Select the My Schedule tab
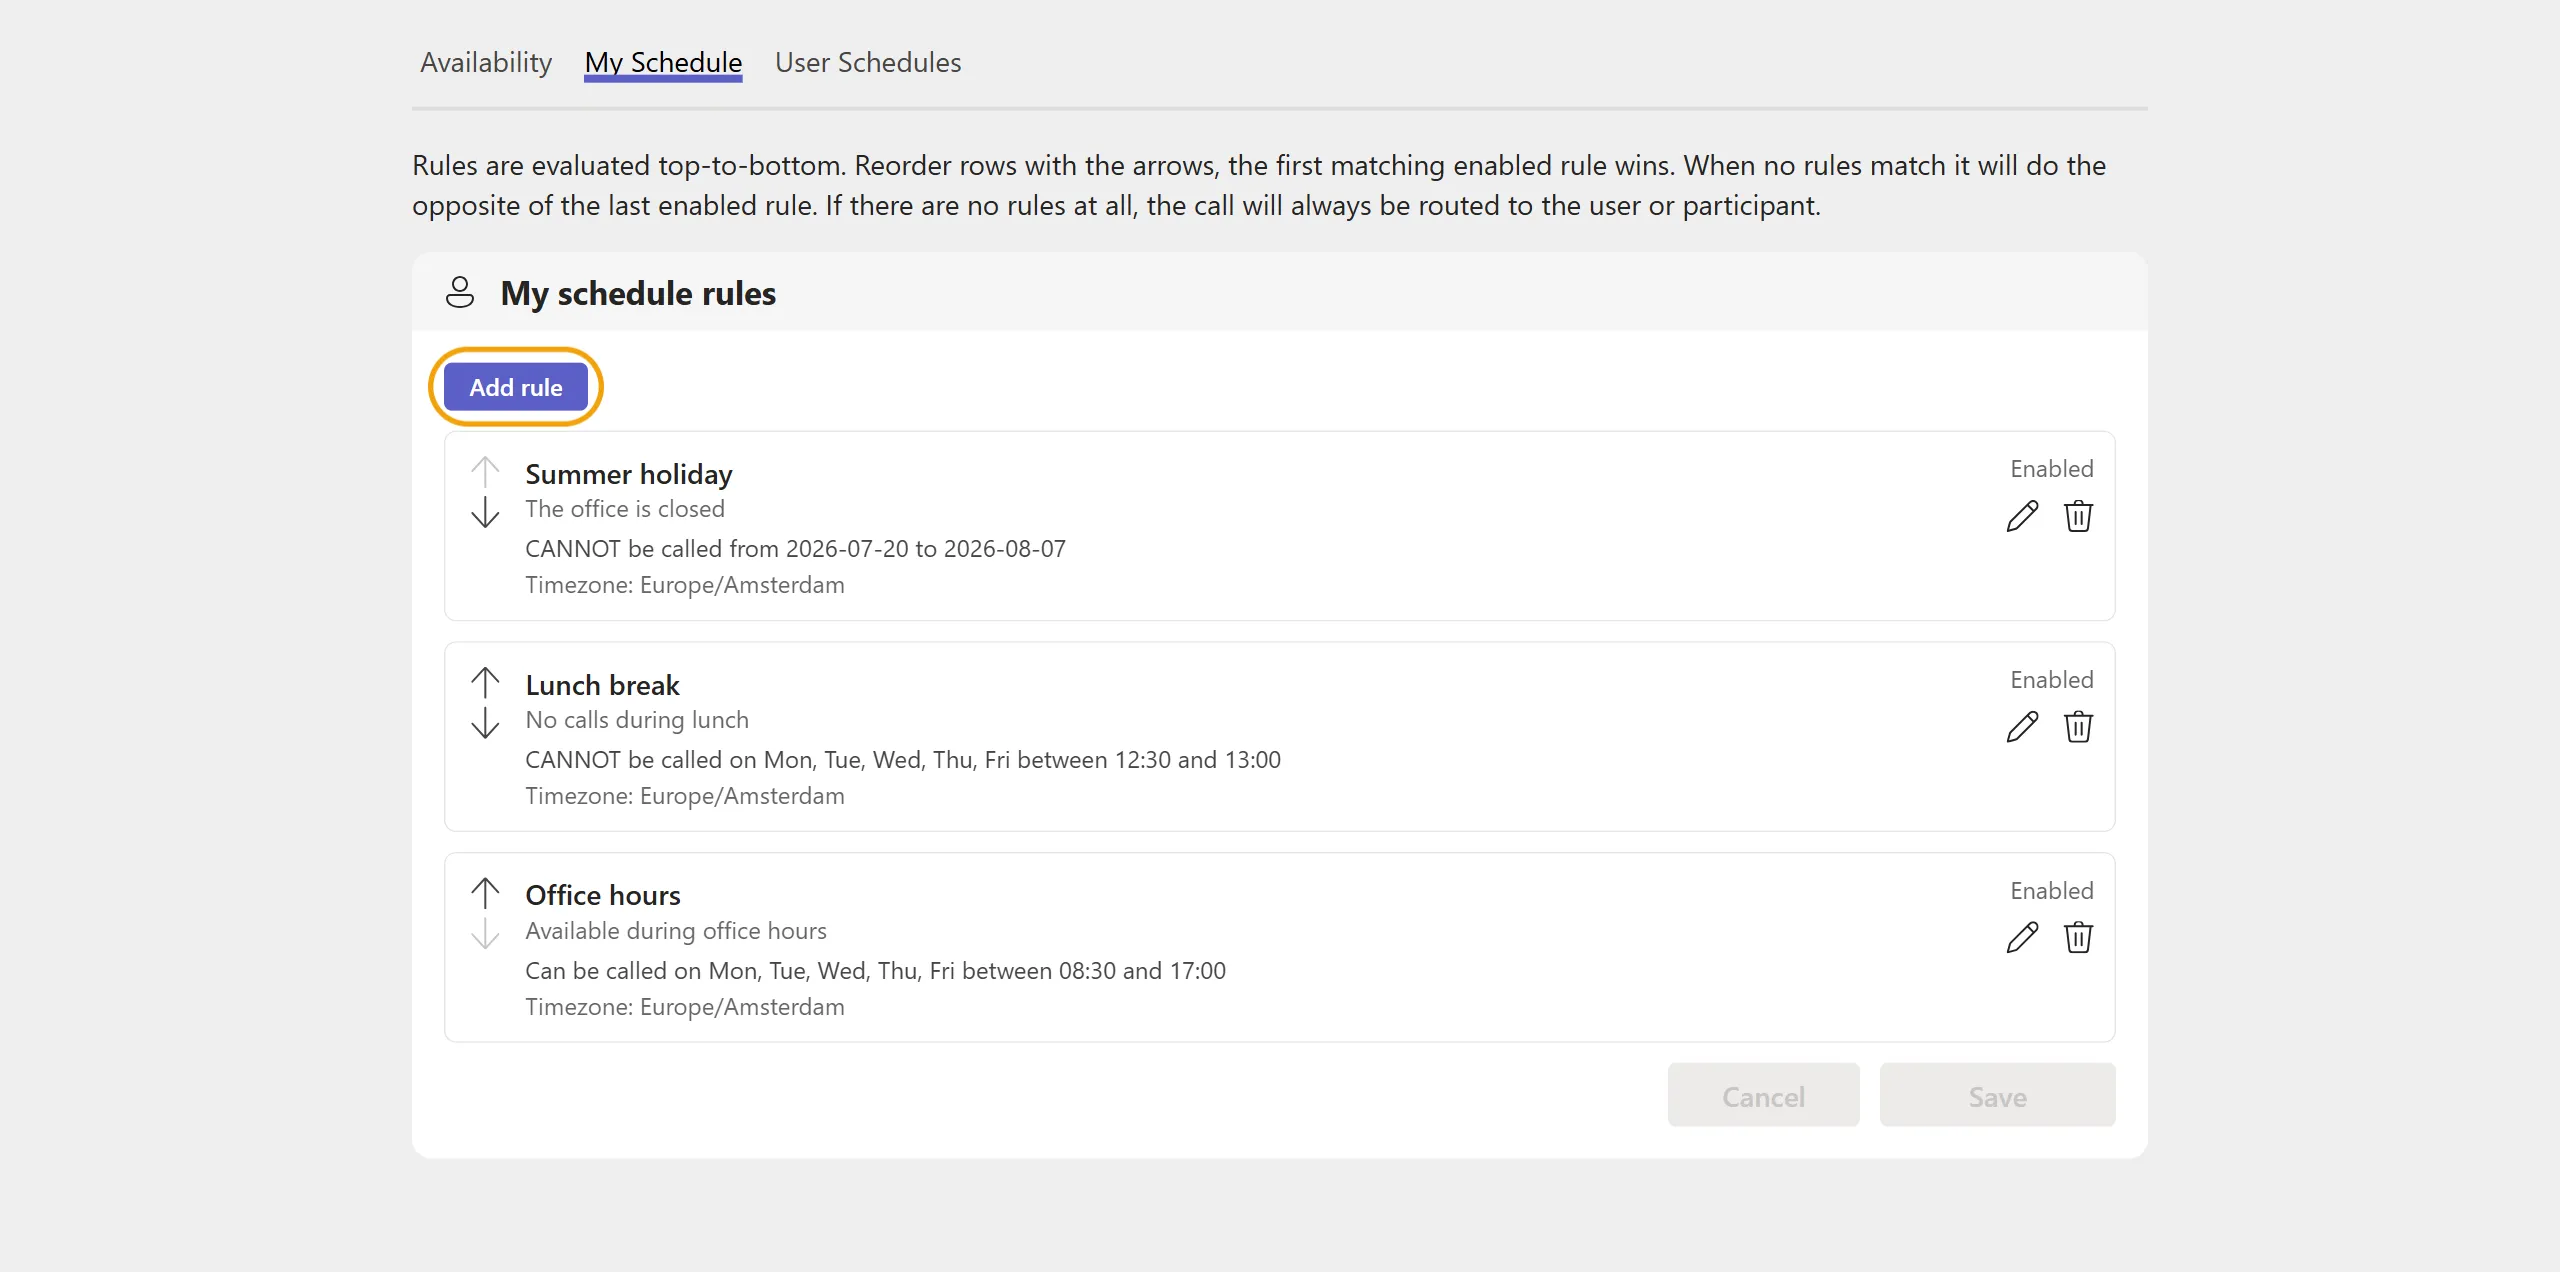 tap(663, 62)
